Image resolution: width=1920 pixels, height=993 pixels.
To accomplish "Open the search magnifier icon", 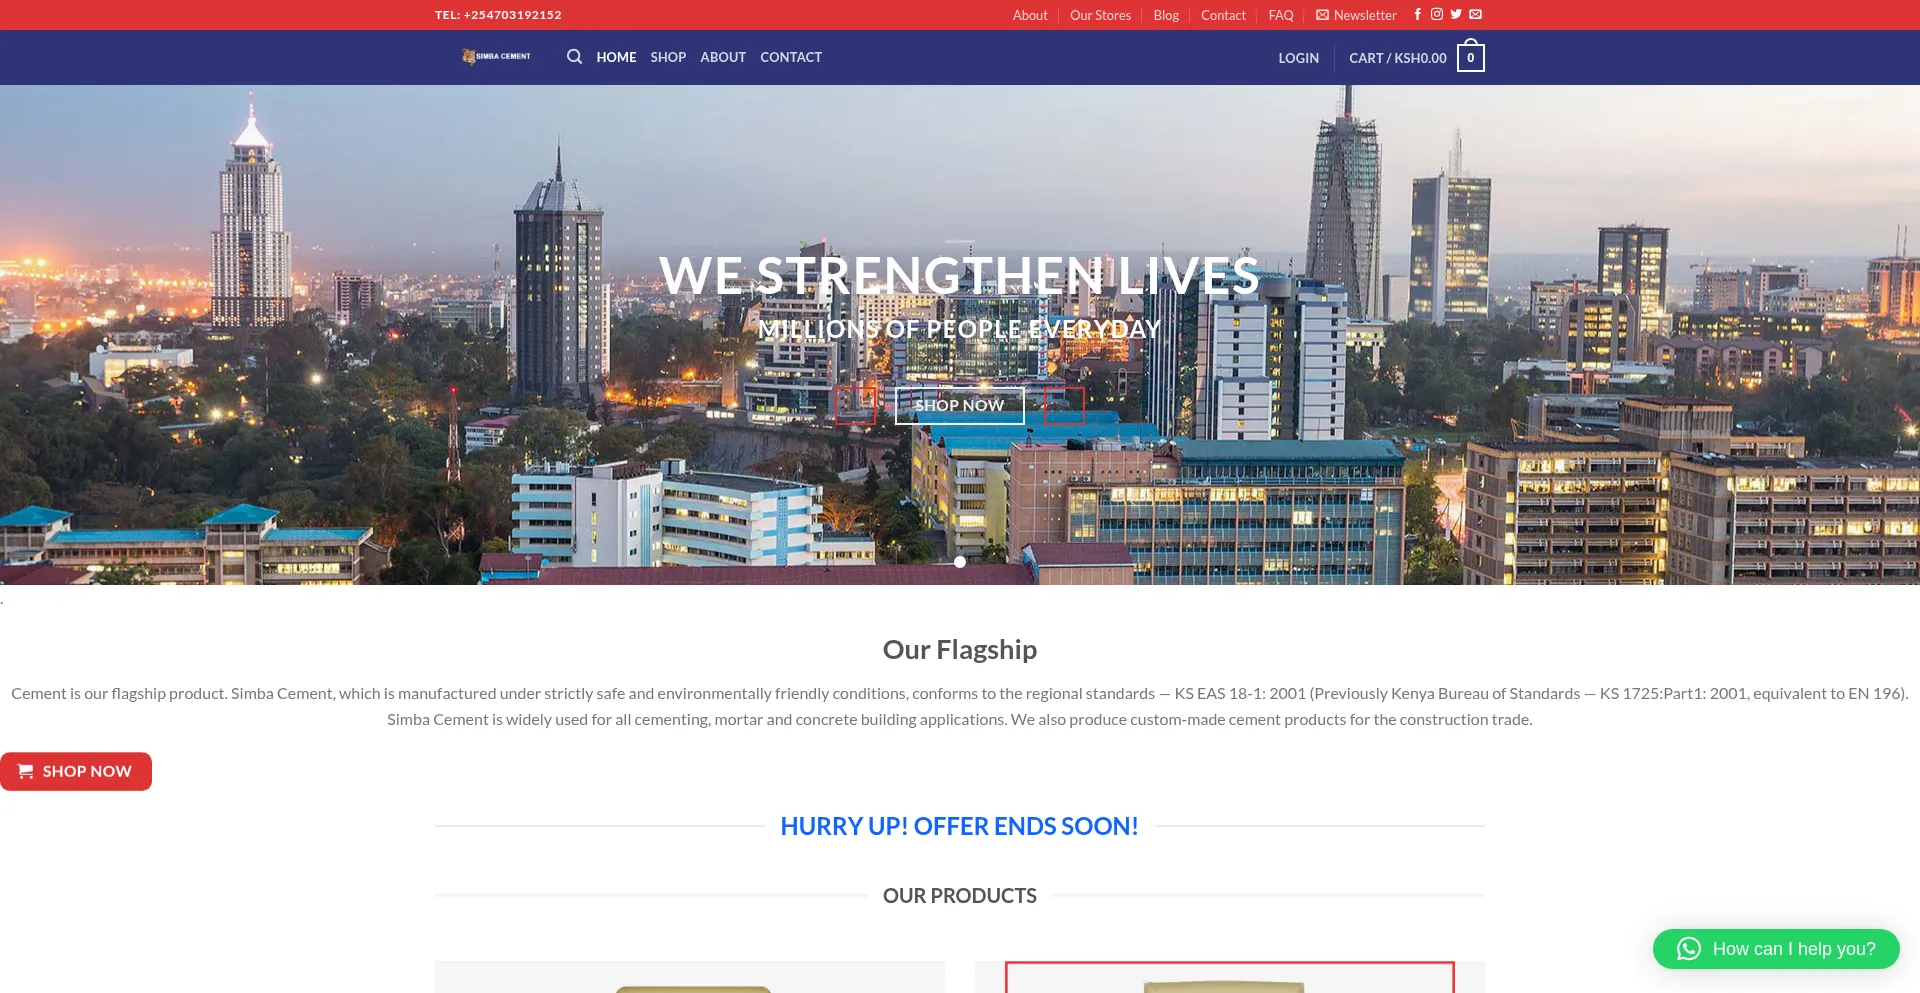I will 574,57.
